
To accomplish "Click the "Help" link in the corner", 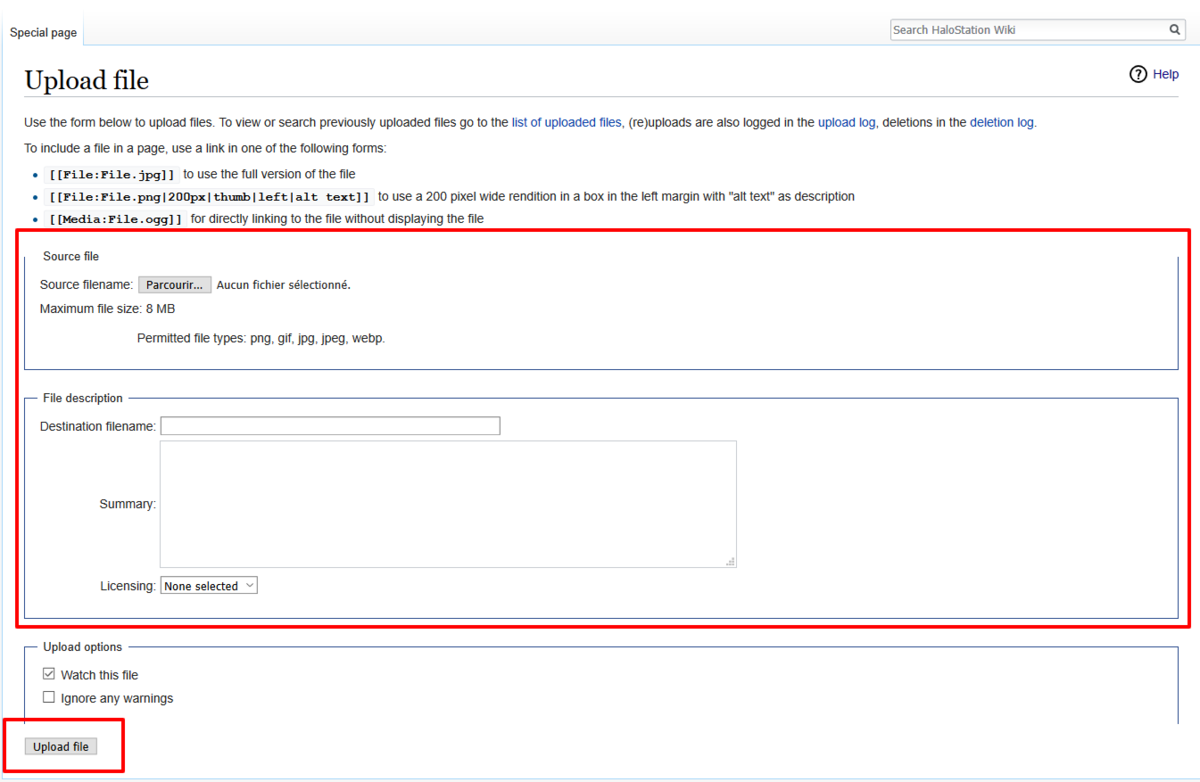I will [x=1166, y=74].
